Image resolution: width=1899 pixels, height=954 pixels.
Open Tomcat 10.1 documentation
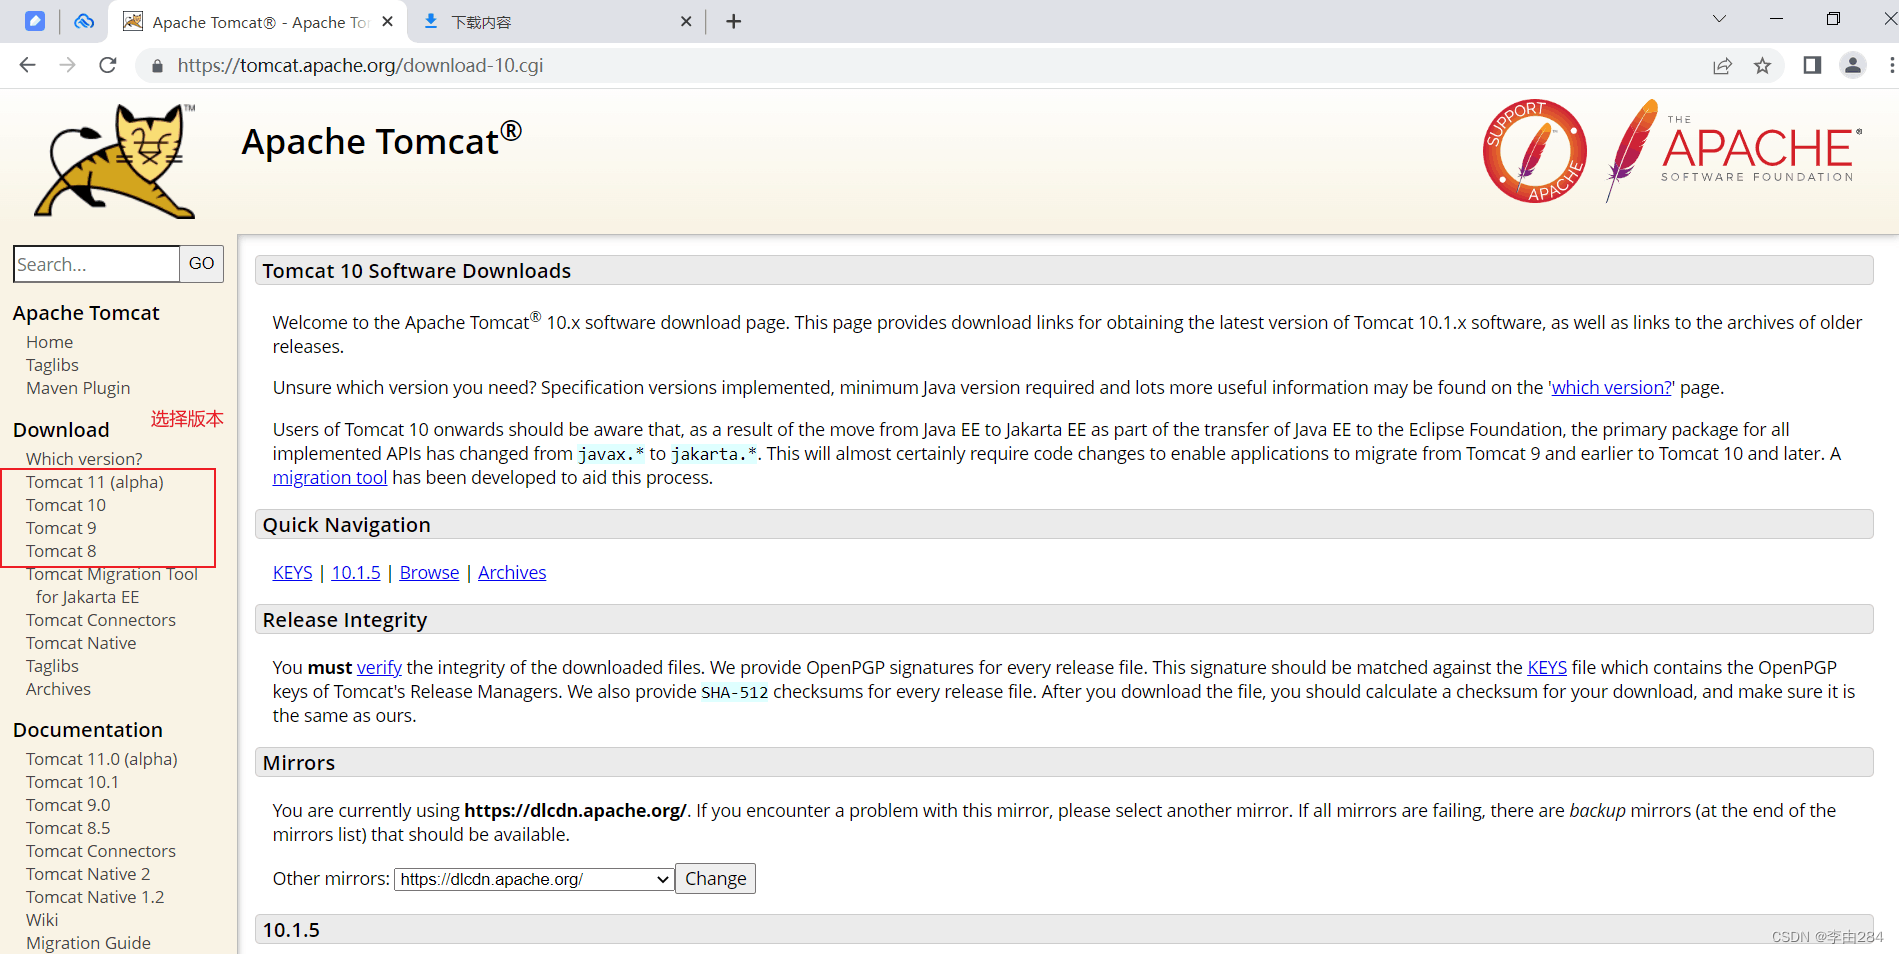point(72,782)
